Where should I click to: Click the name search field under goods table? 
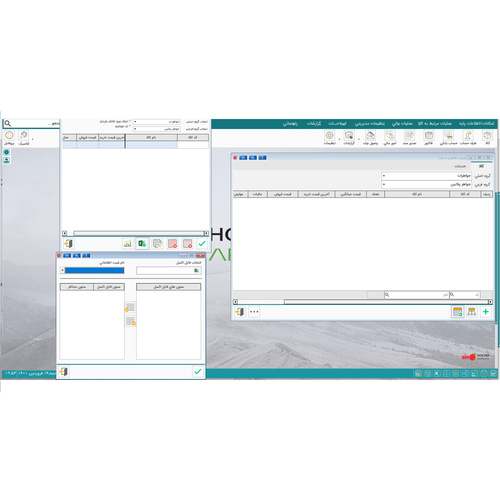416,295
